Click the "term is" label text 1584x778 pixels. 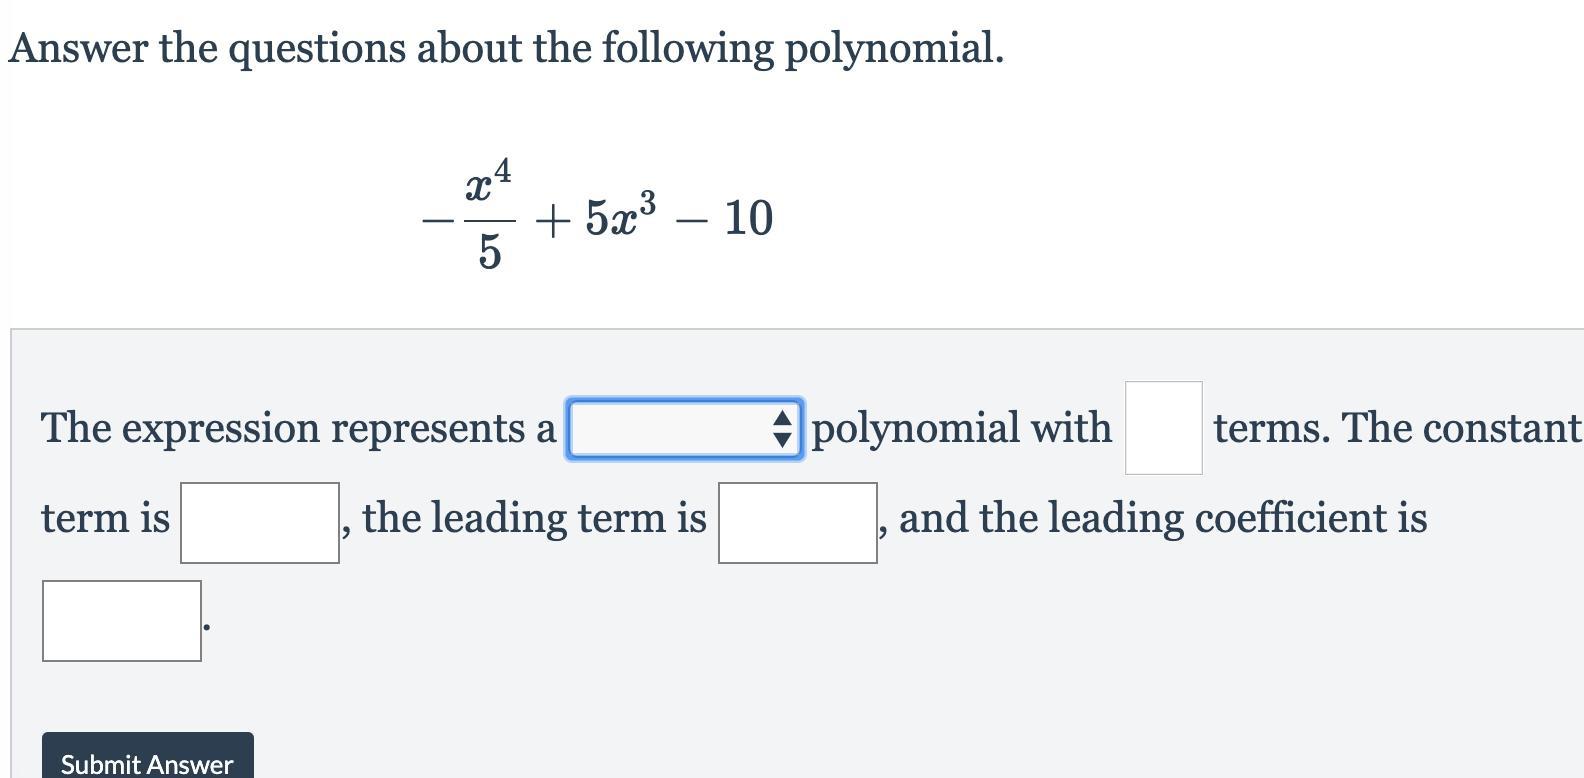(105, 518)
